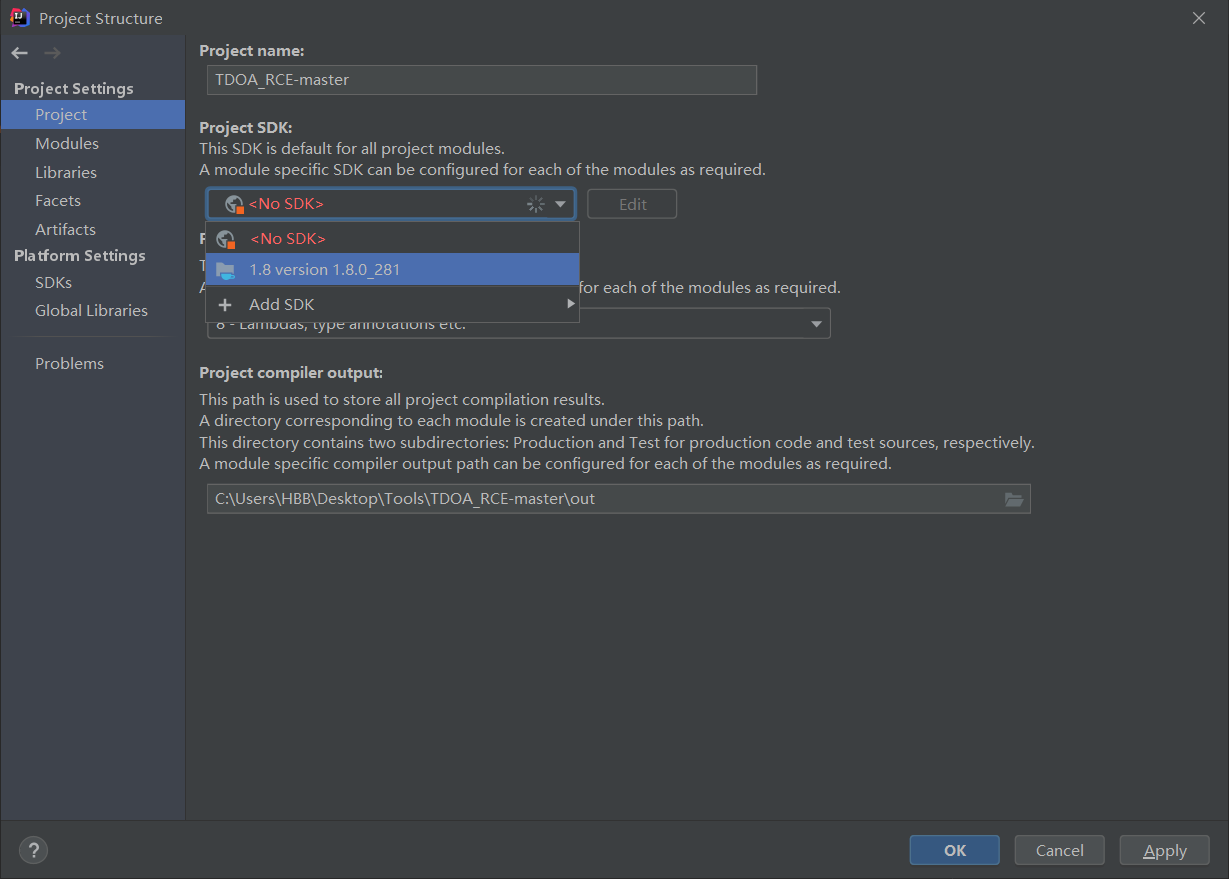Viewport: 1229px width, 879px height.
Task: Open the help question mark icon
Action: coord(33,850)
